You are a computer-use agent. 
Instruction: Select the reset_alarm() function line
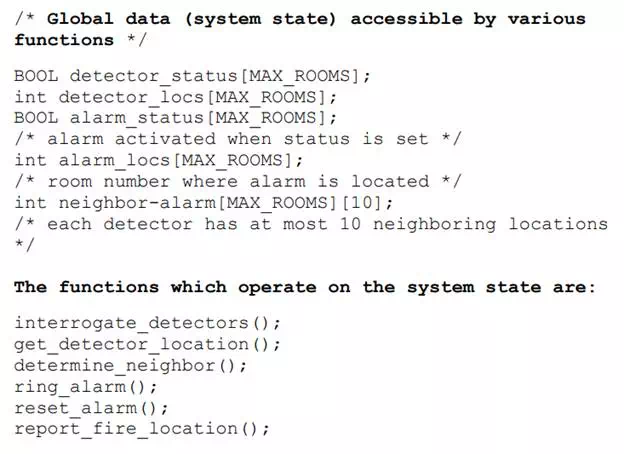pyautogui.click(x=92, y=408)
